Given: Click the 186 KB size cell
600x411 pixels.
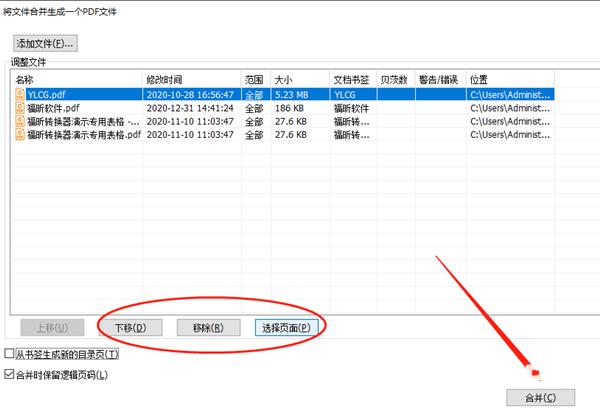Looking at the screenshot, I should [x=289, y=108].
